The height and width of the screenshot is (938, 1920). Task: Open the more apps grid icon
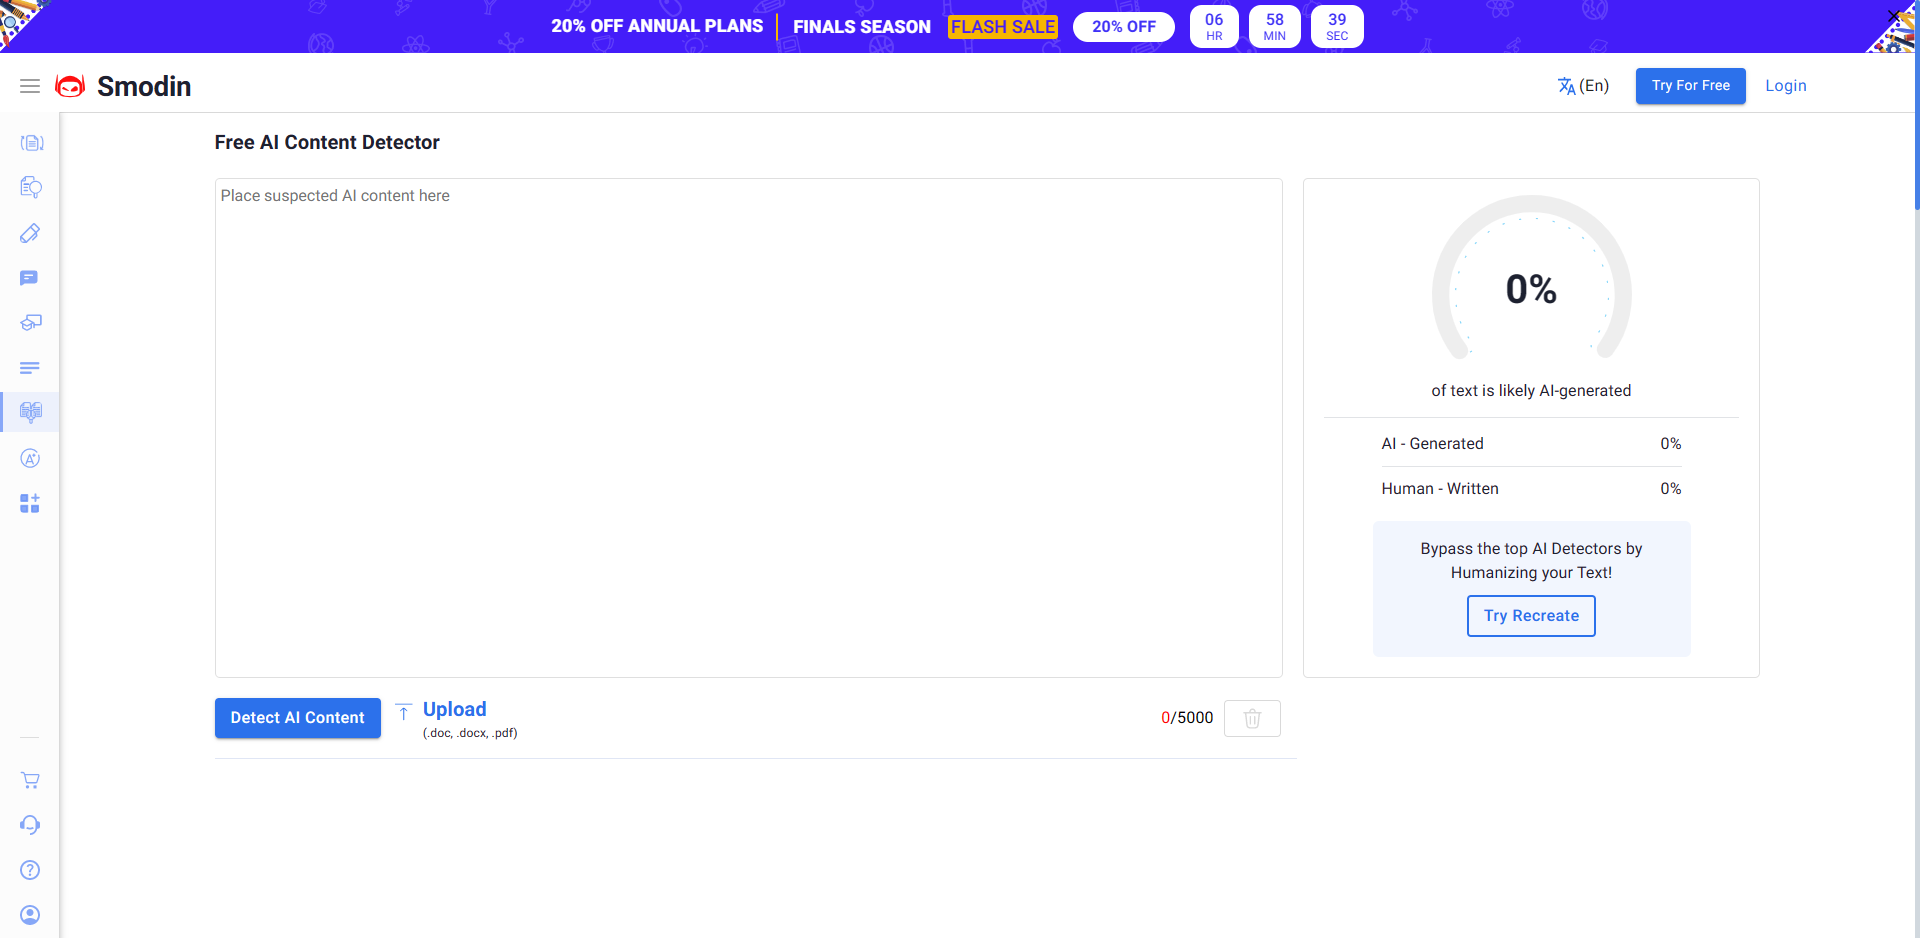(x=30, y=503)
